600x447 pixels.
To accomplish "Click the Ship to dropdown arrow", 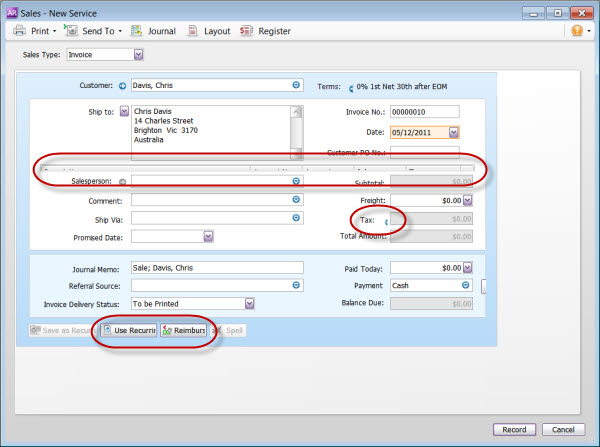I will tap(124, 111).
